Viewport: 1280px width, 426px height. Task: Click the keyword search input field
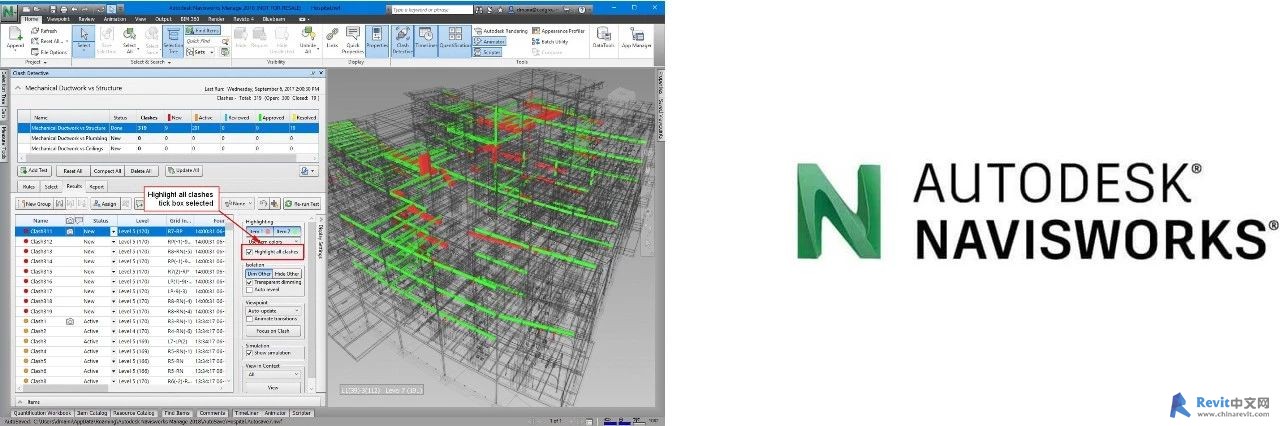432,10
